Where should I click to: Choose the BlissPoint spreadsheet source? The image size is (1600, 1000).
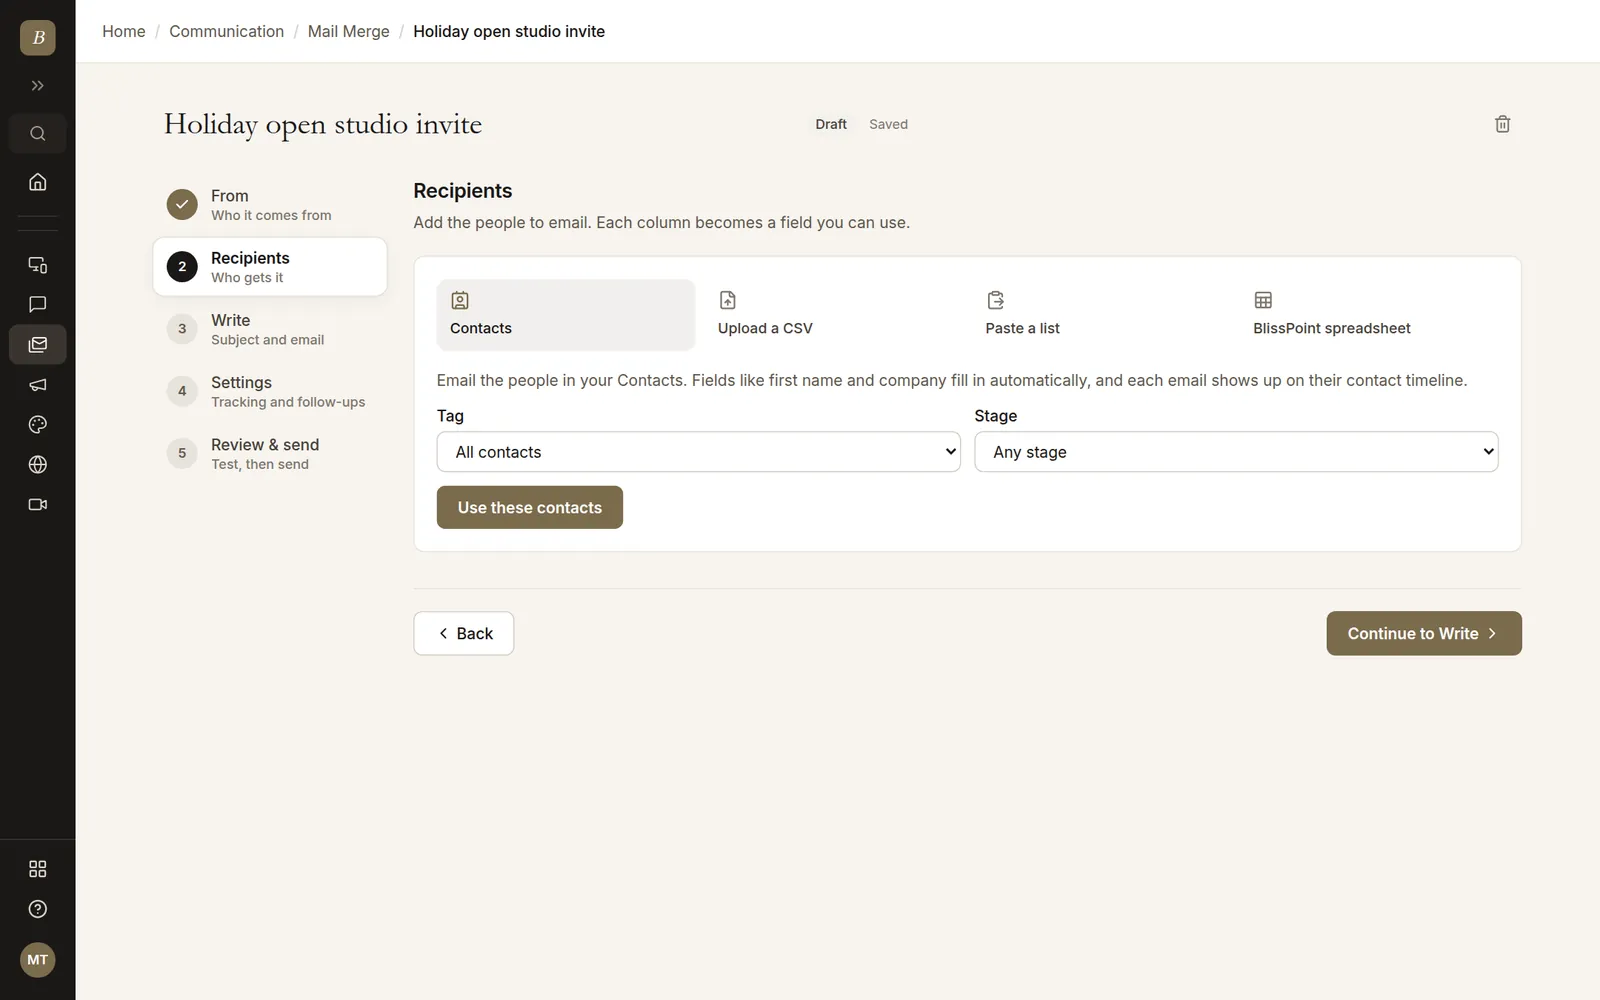pyautogui.click(x=1369, y=314)
